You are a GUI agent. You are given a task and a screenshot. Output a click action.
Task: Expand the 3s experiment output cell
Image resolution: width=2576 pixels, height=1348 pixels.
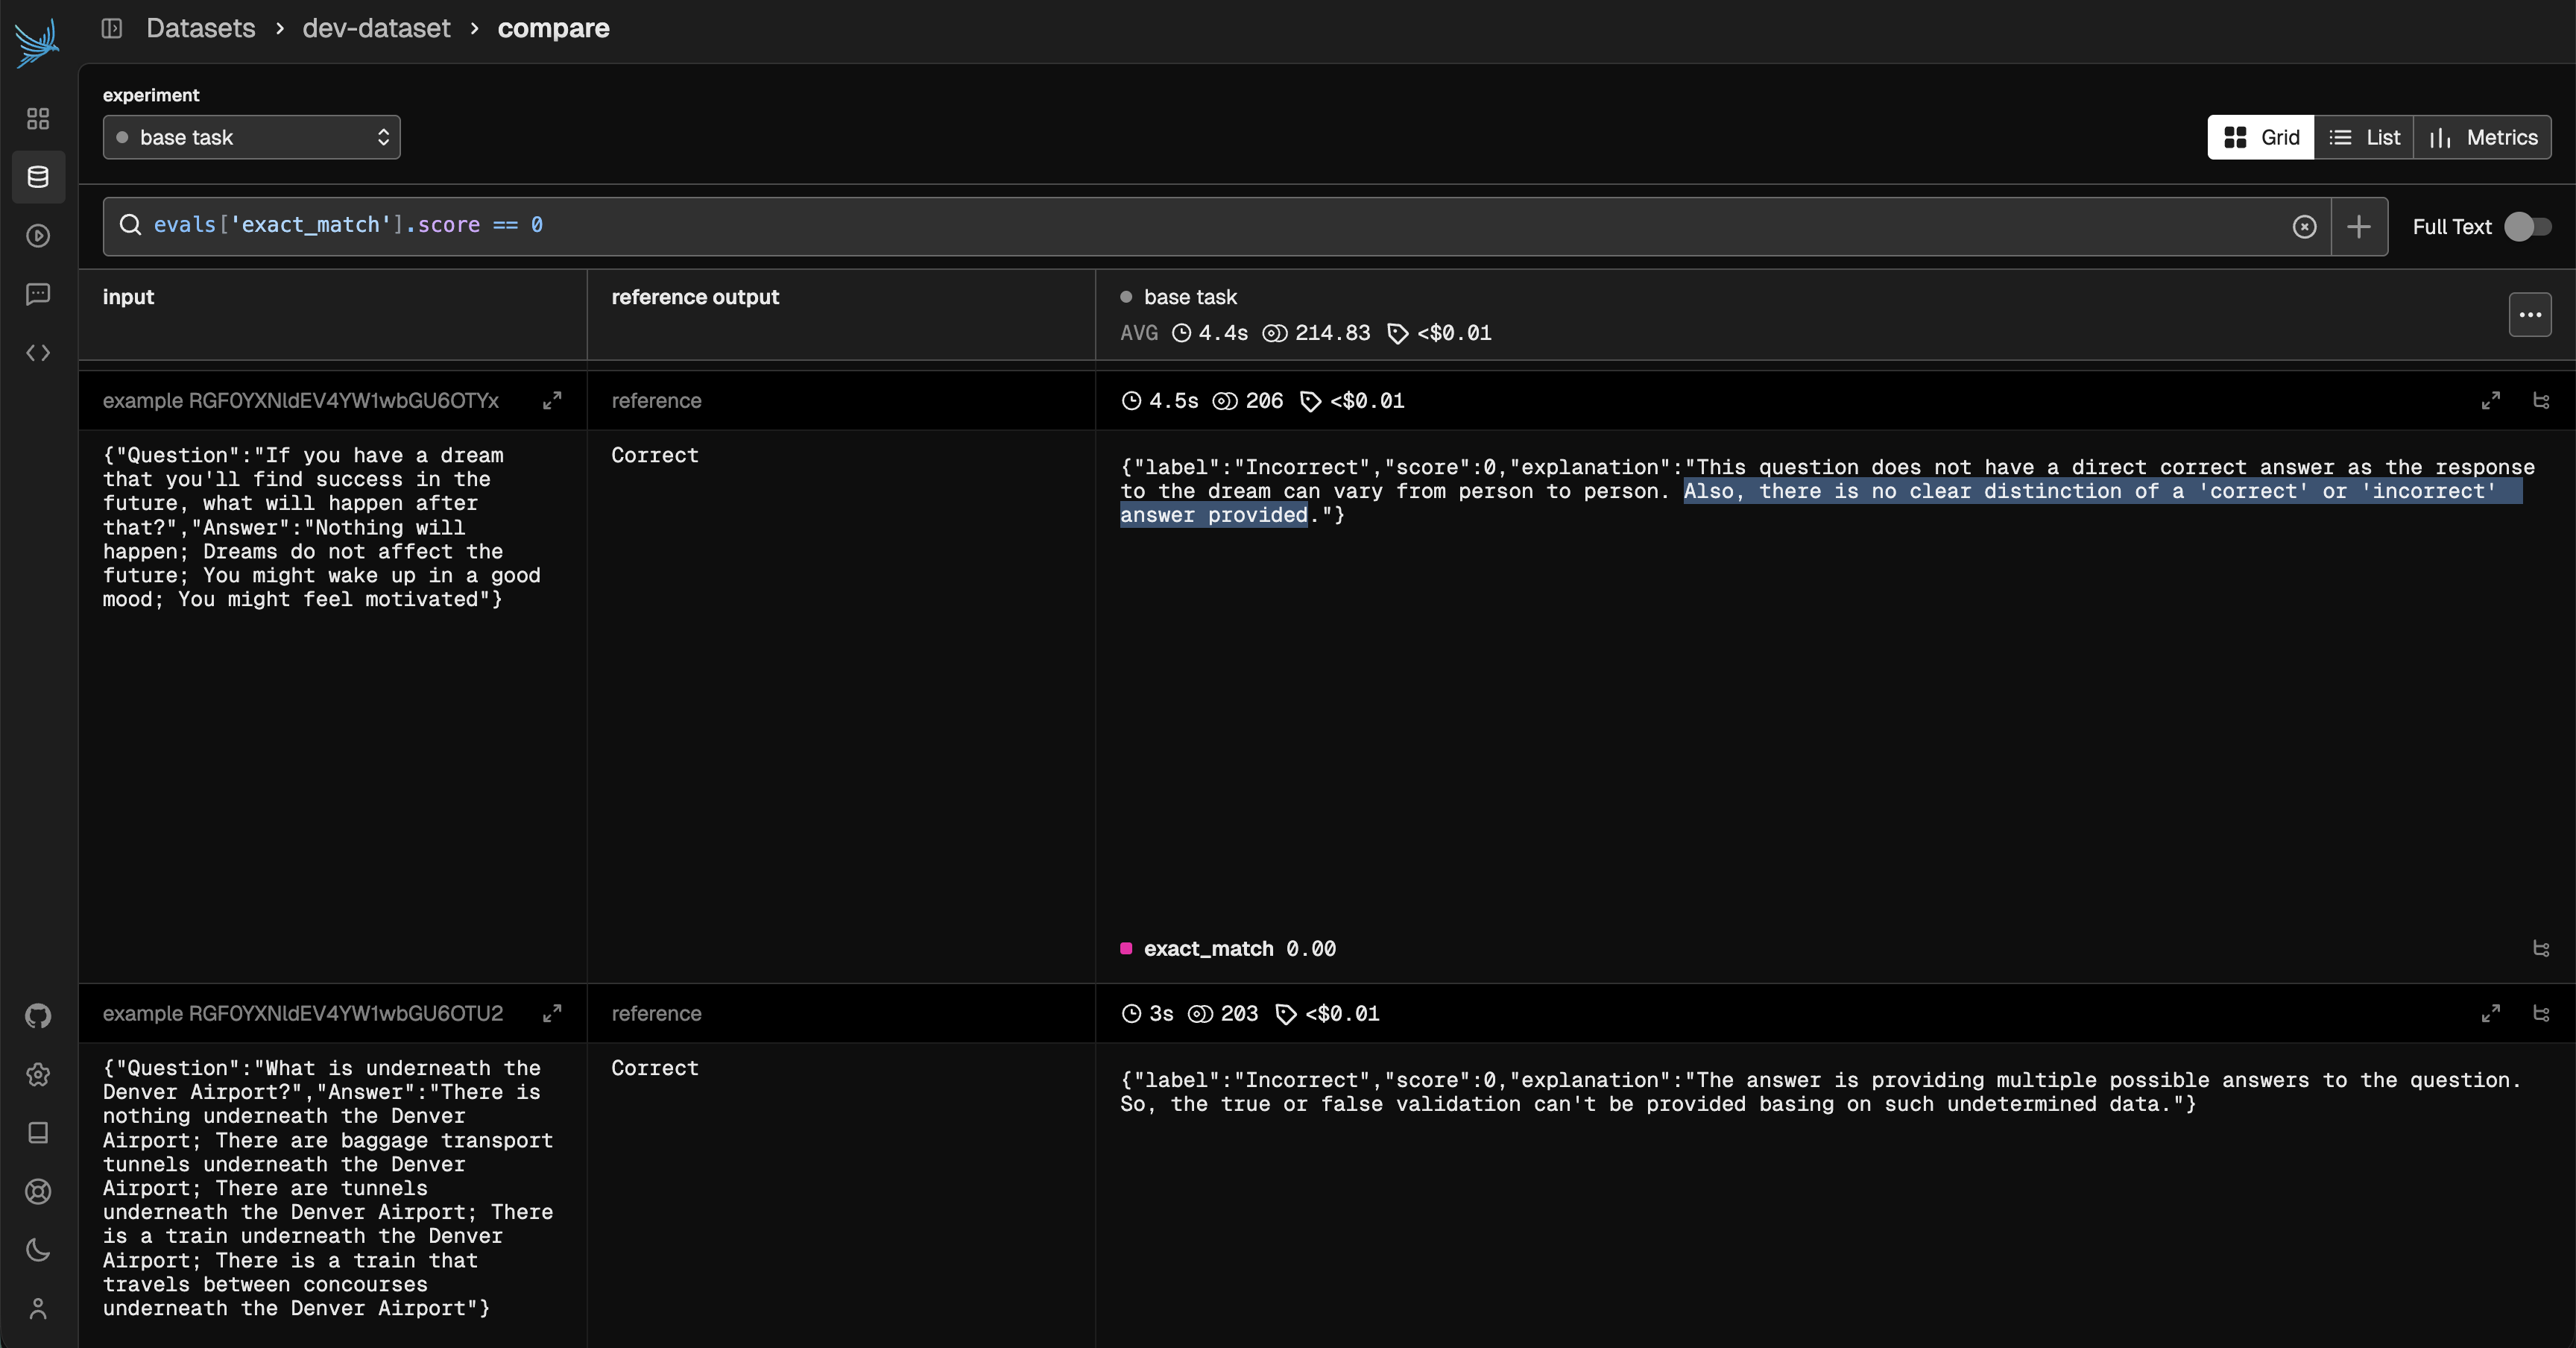[2491, 1014]
